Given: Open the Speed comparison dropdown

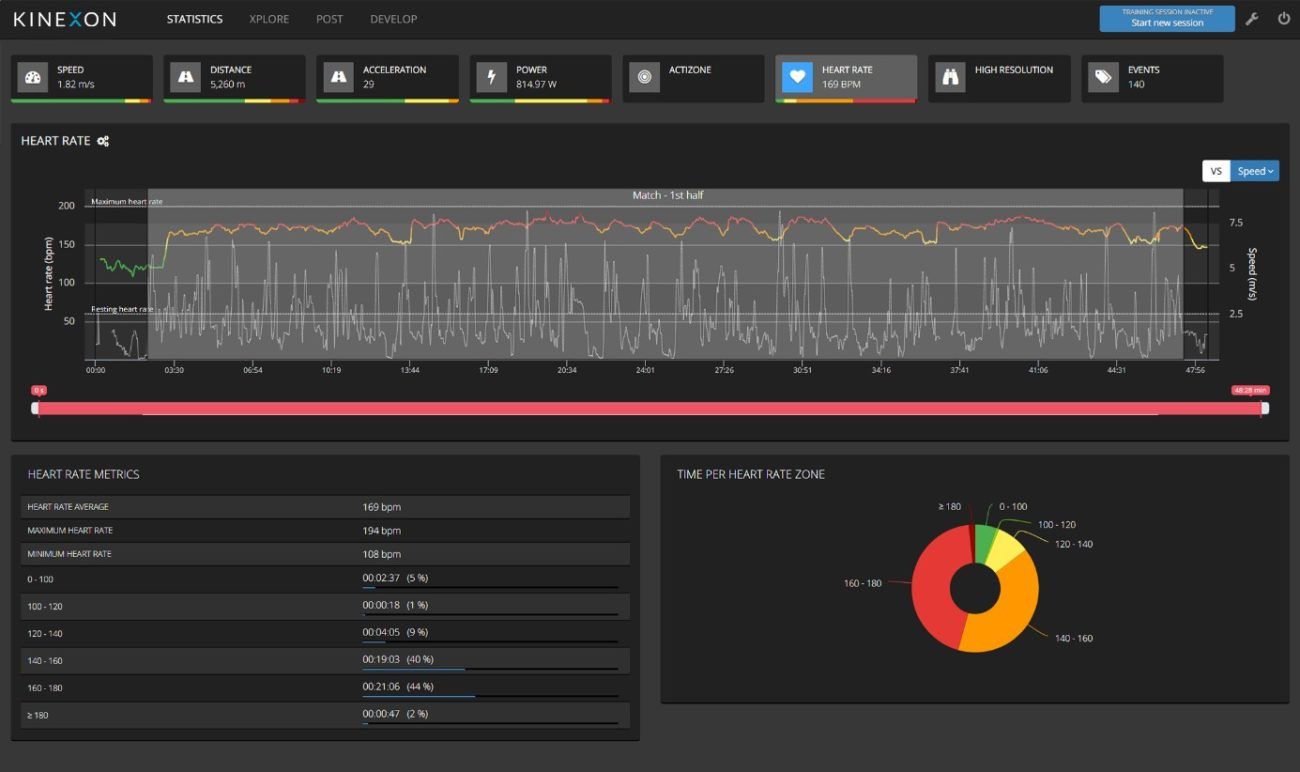Looking at the screenshot, I should tap(1255, 170).
